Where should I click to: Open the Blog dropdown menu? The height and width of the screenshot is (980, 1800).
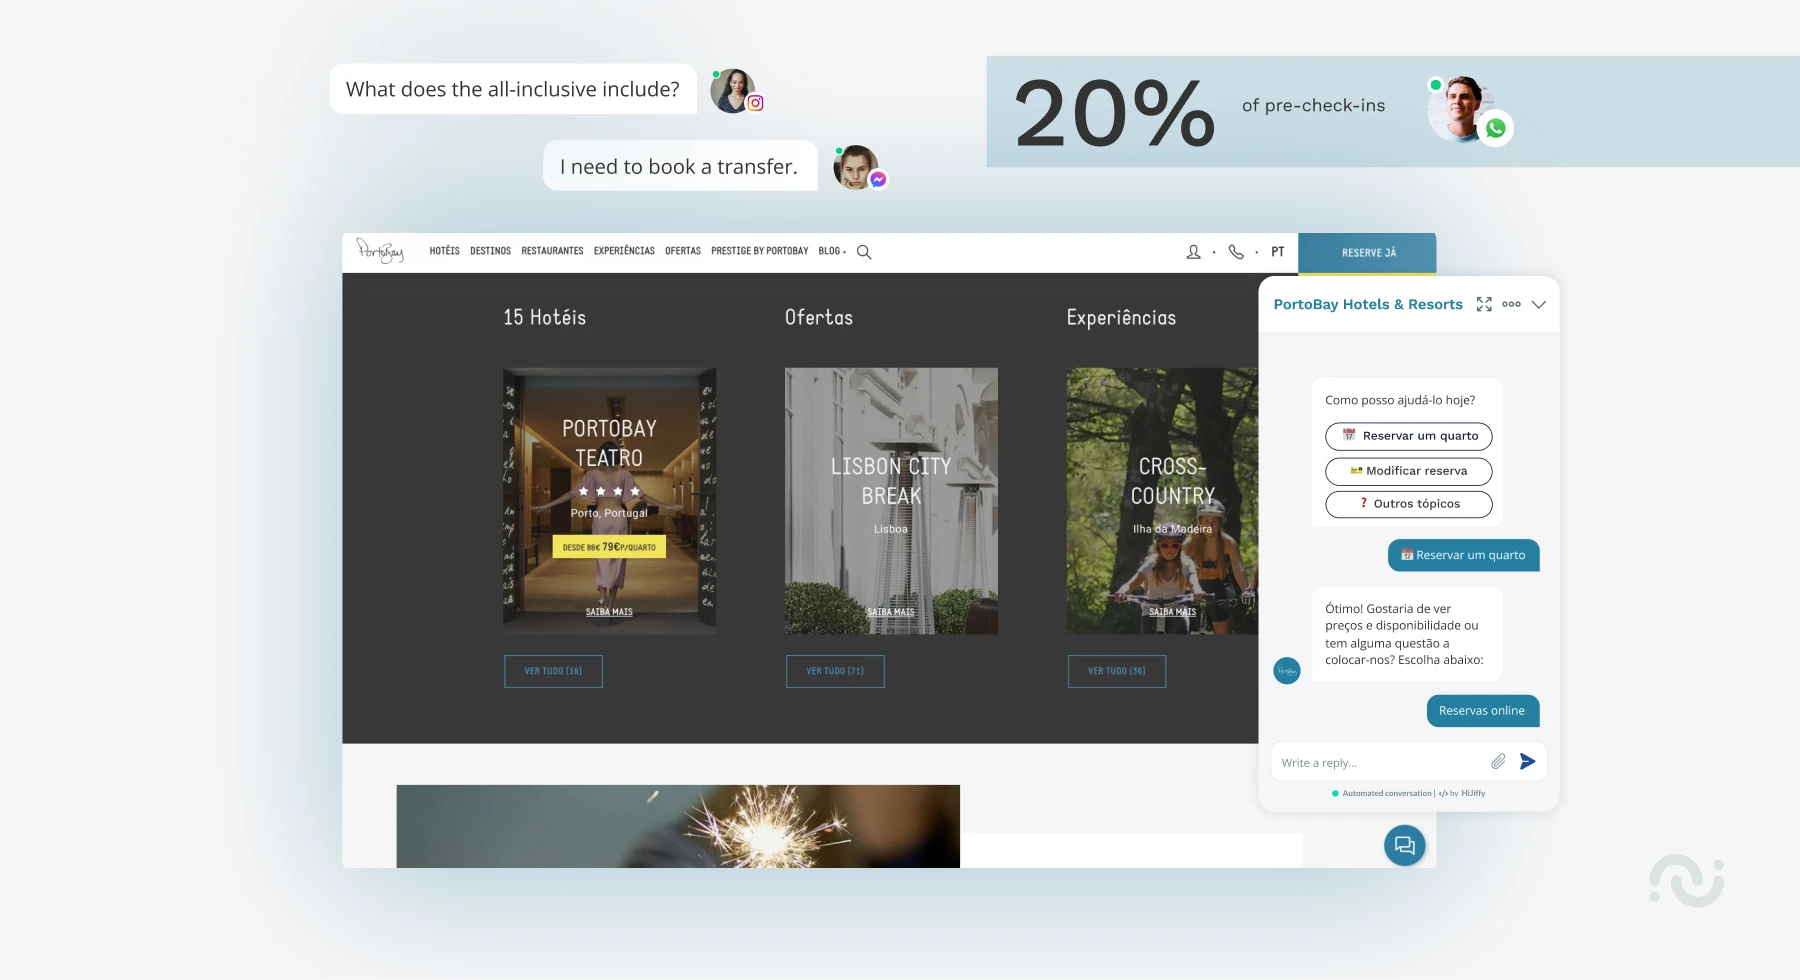(831, 251)
